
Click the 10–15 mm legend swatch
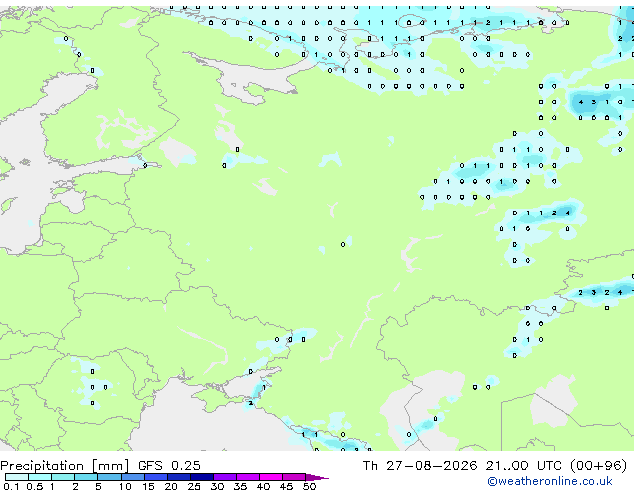pos(132,477)
